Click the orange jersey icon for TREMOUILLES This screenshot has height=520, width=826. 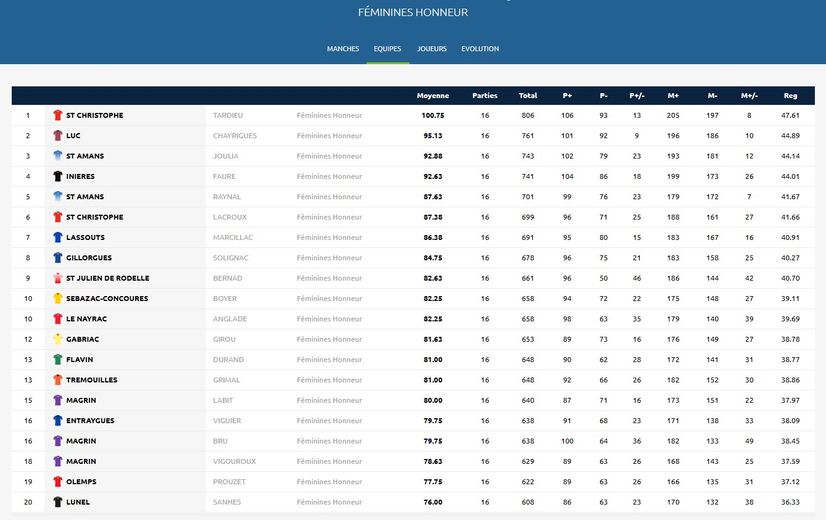pyautogui.click(x=58, y=380)
